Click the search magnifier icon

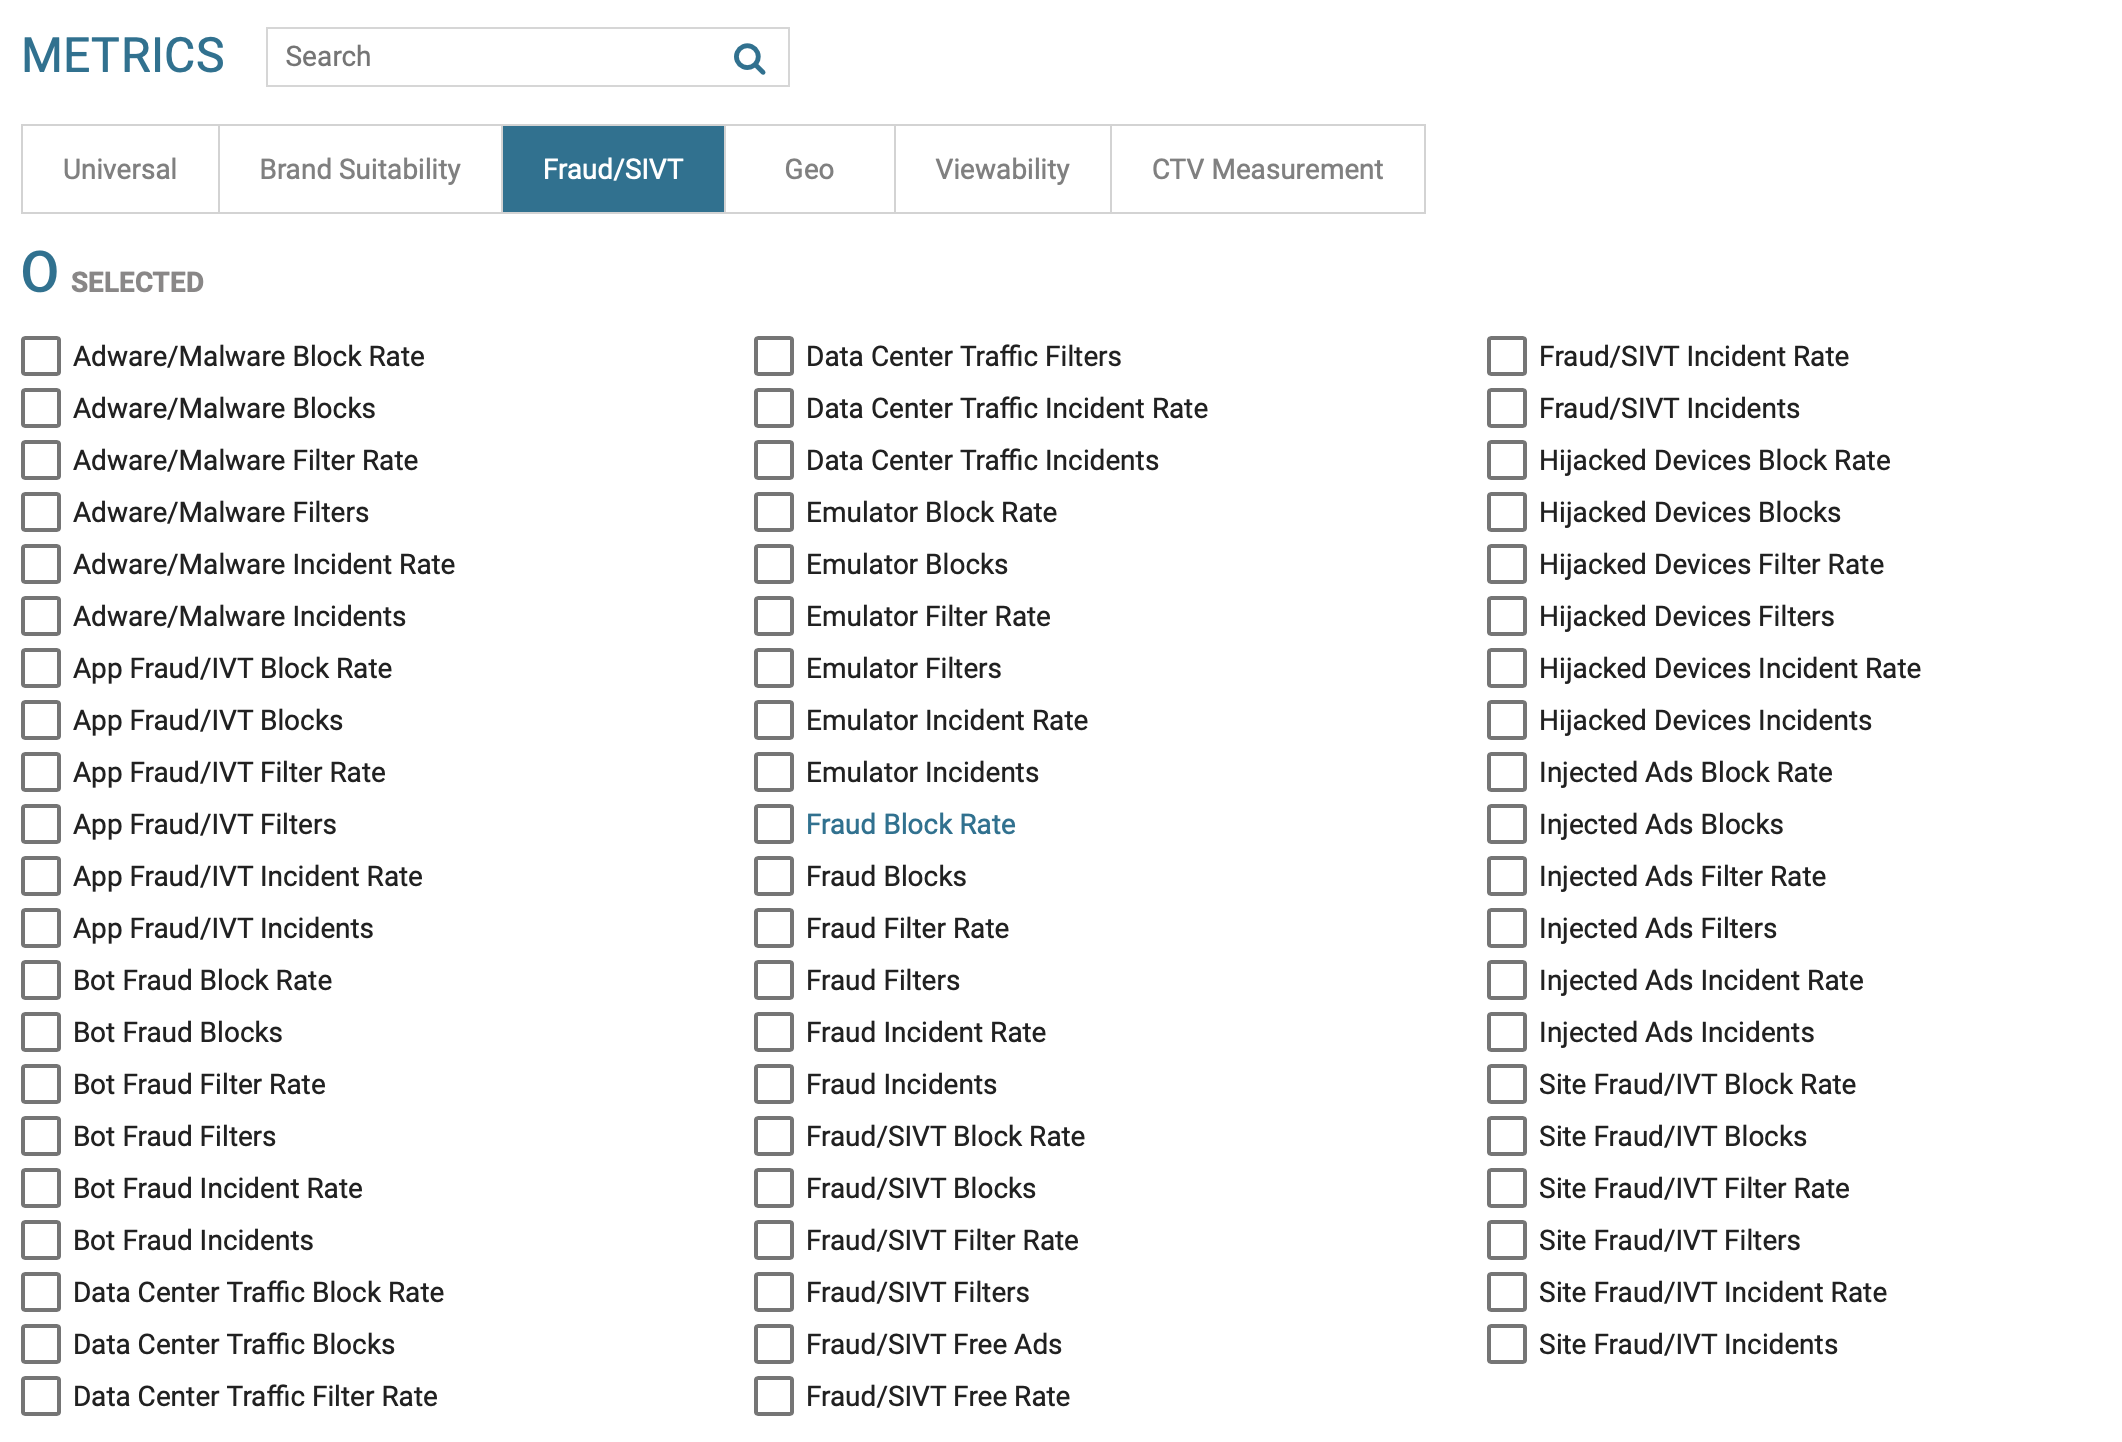[749, 59]
